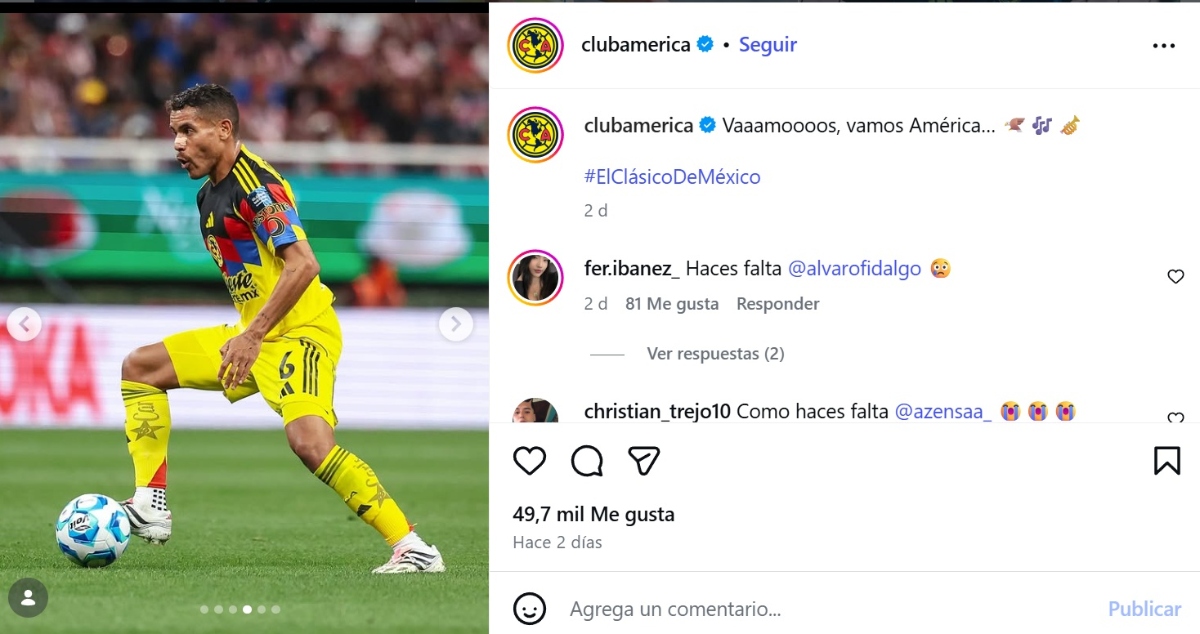The width and height of the screenshot is (1200, 634).
Task: Reply to fer.ibanez_ via Responder
Action: pos(778,304)
